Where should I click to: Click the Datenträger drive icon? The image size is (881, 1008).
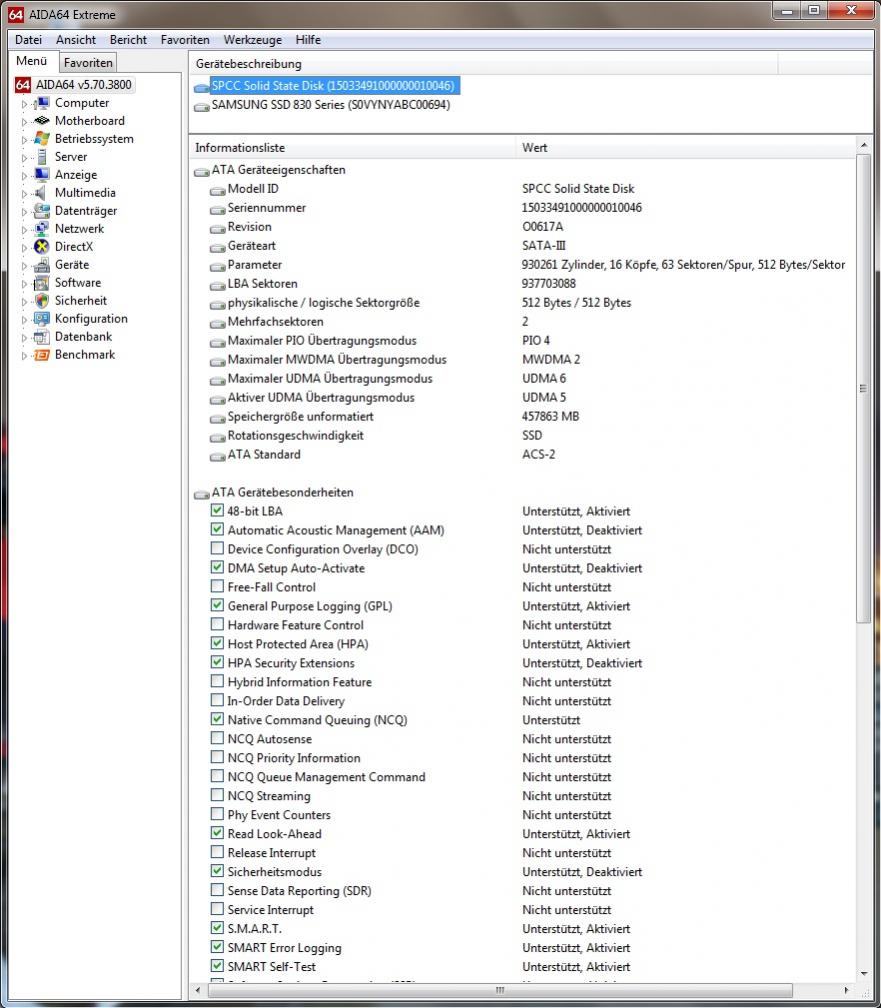coord(42,211)
